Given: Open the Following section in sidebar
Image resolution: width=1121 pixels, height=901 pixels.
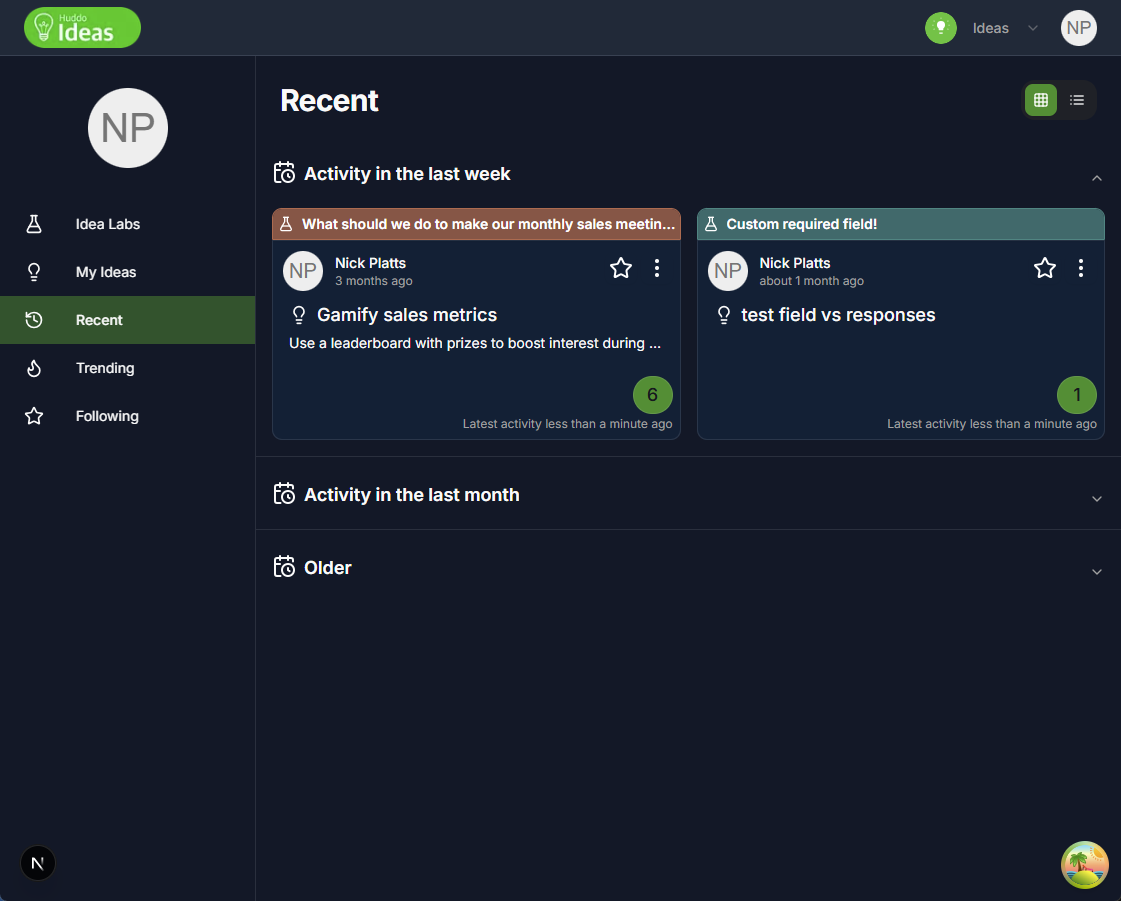Looking at the screenshot, I should tap(127, 415).
